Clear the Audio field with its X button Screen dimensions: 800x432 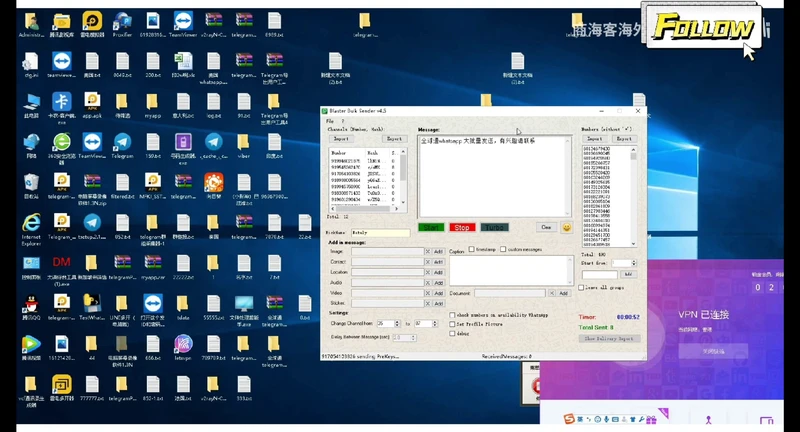coord(428,283)
